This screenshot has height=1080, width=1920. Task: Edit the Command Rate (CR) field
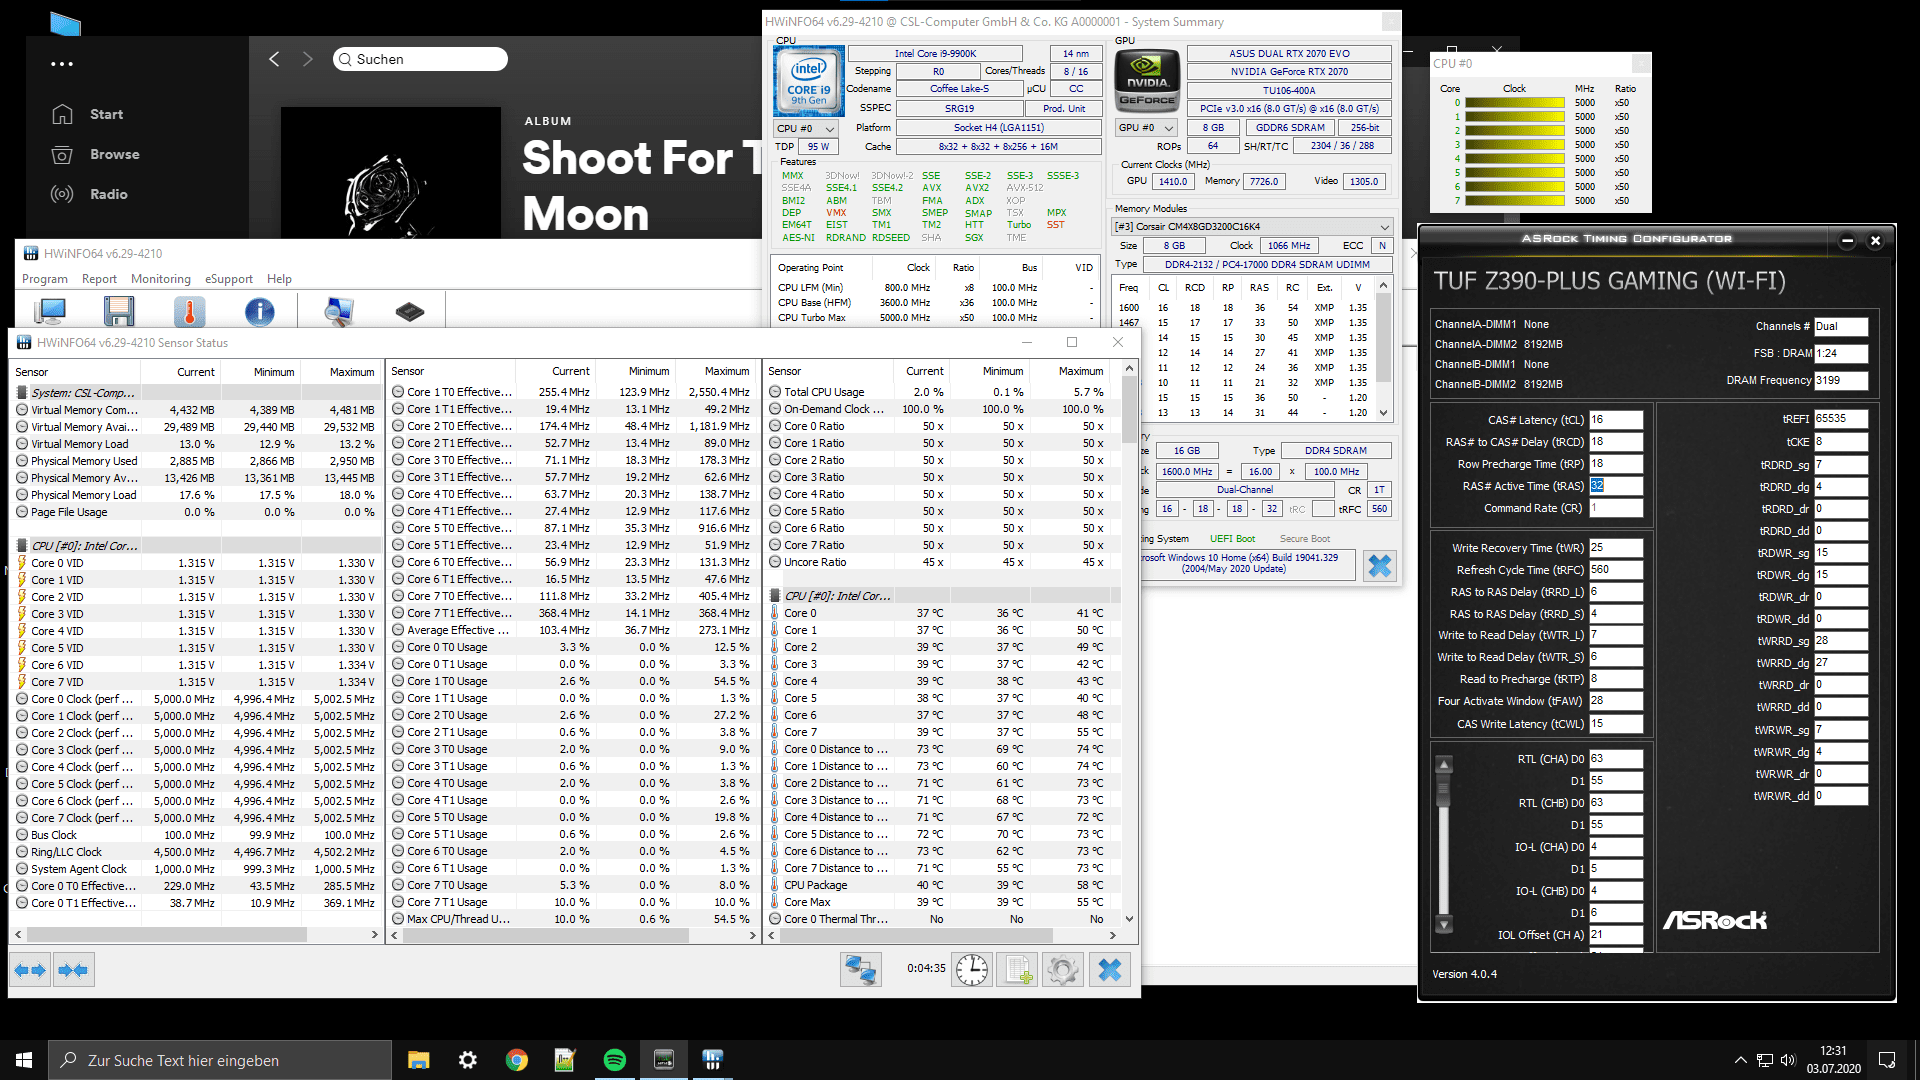1615,508
